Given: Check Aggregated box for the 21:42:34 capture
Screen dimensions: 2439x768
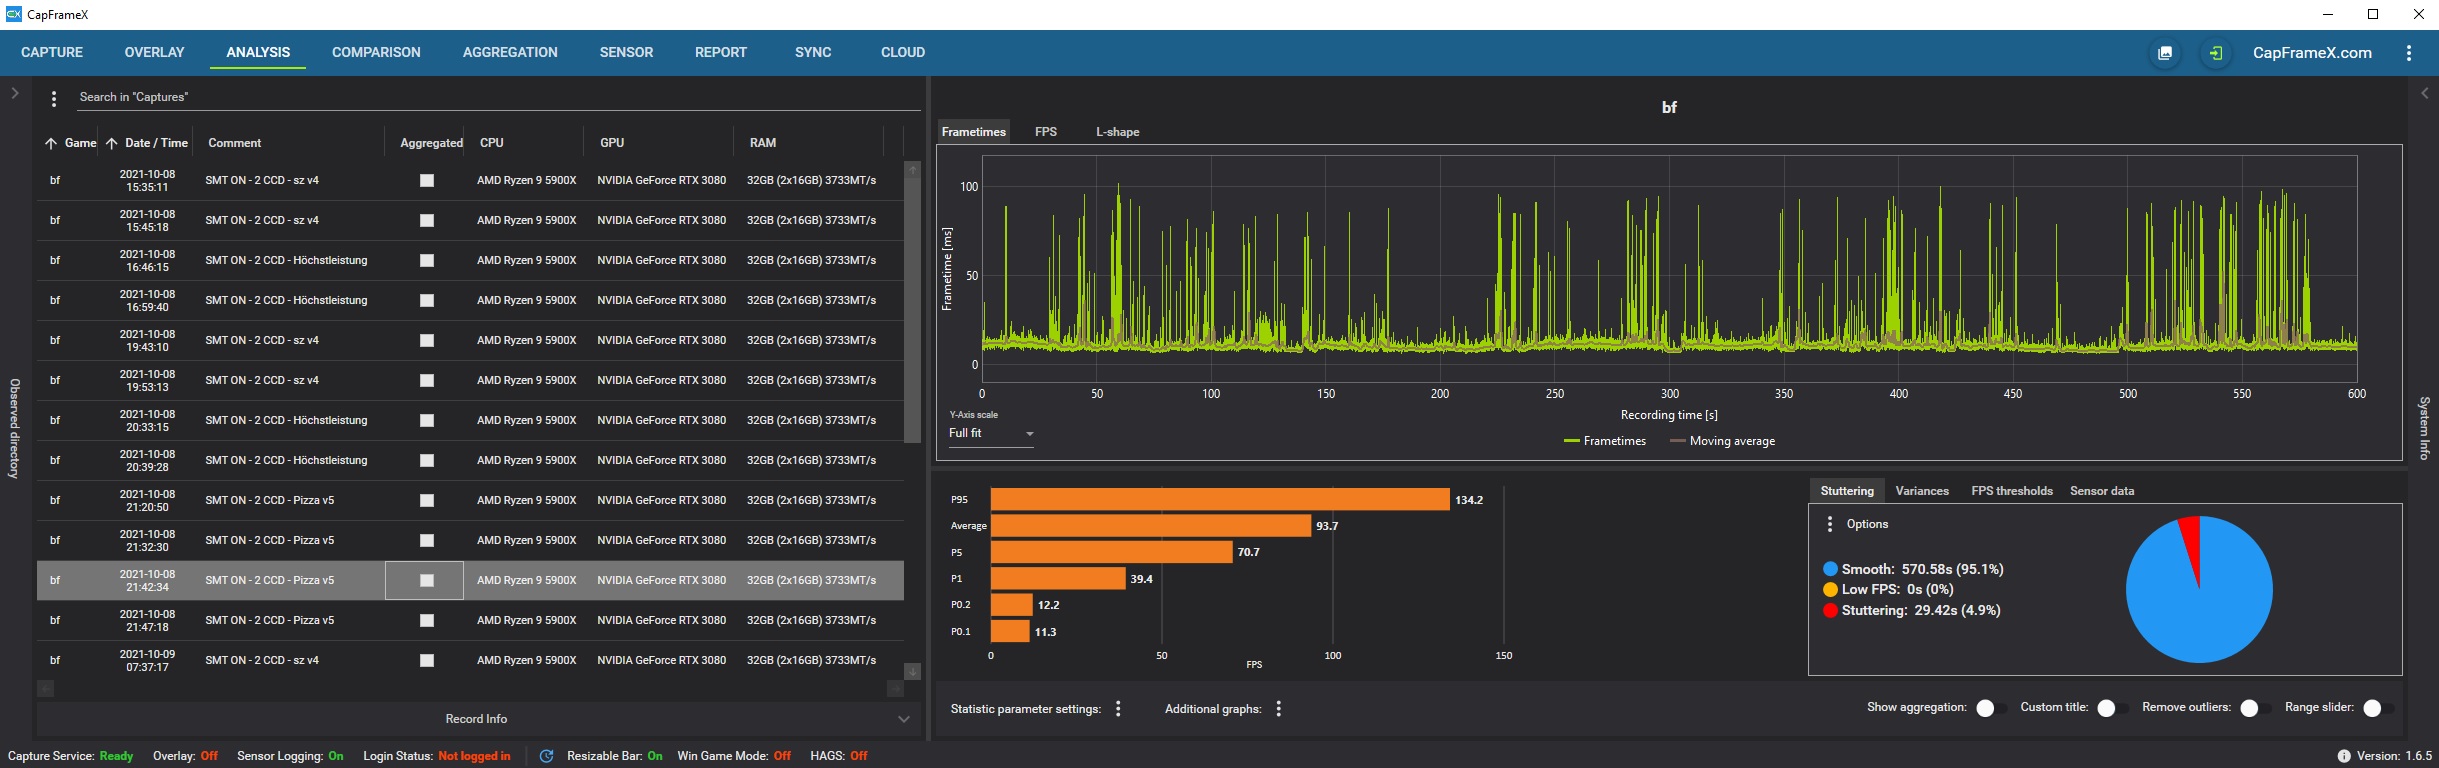Looking at the screenshot, I should [x=427, y=581].
